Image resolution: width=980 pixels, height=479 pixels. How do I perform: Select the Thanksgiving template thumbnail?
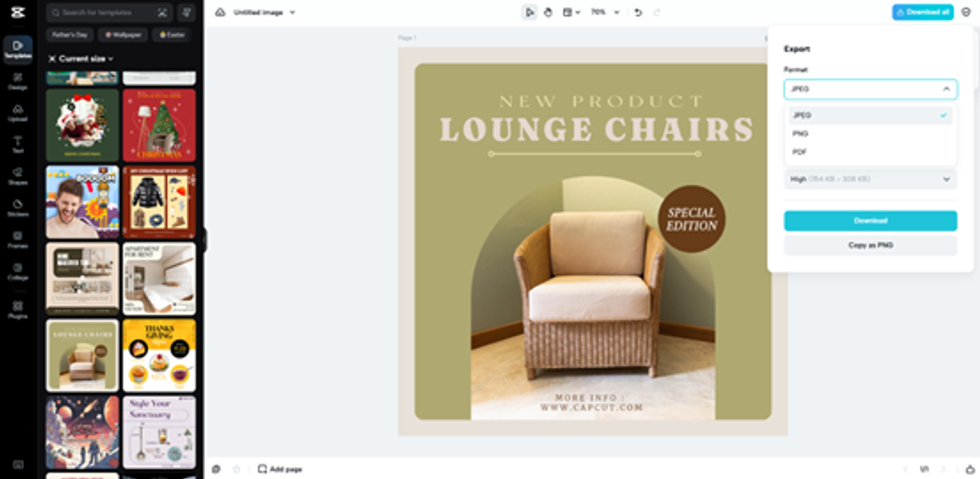click(x=159, y=355)
